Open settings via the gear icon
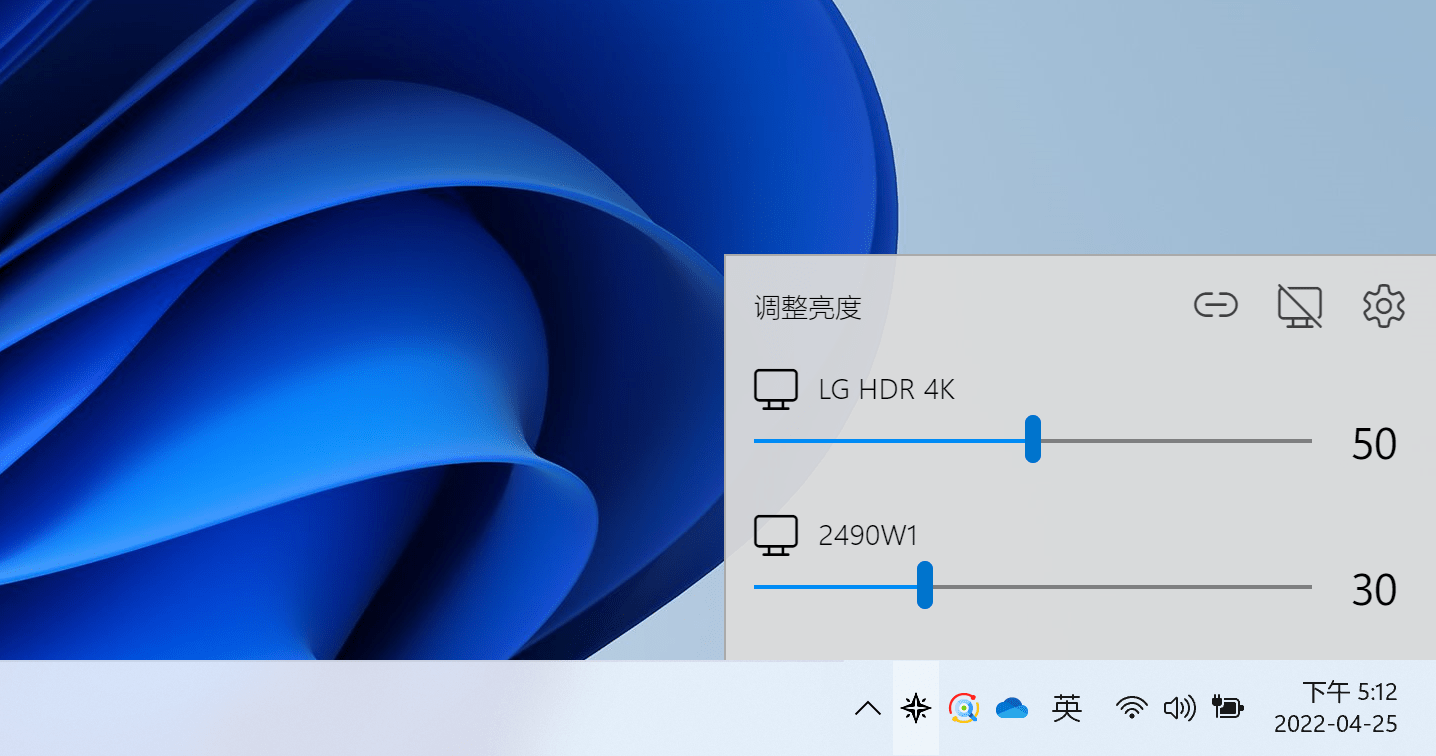 (x=1384, y=306)
